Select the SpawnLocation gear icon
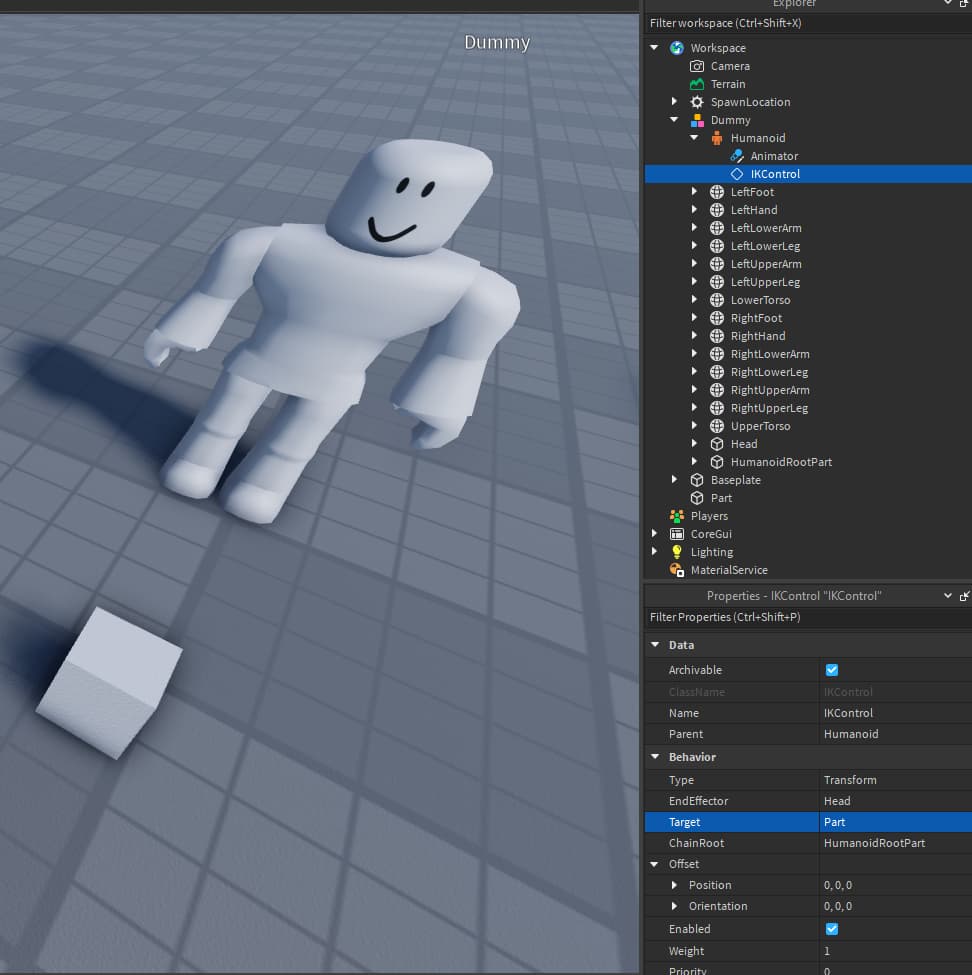Viewport: 972px width, 975px height. [698, 101]
